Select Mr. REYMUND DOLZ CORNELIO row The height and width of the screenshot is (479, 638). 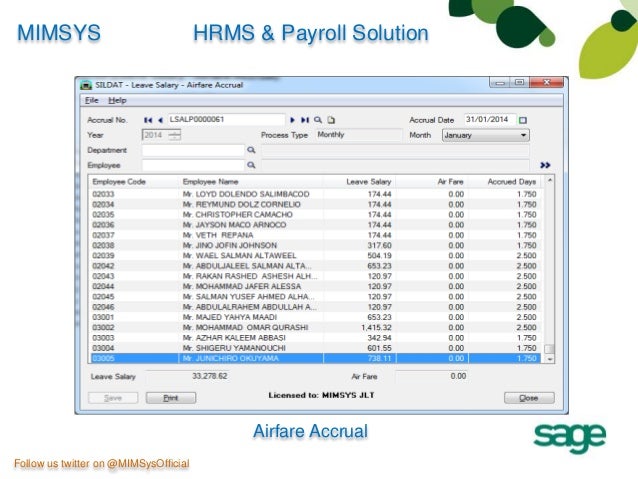[315, 204]
